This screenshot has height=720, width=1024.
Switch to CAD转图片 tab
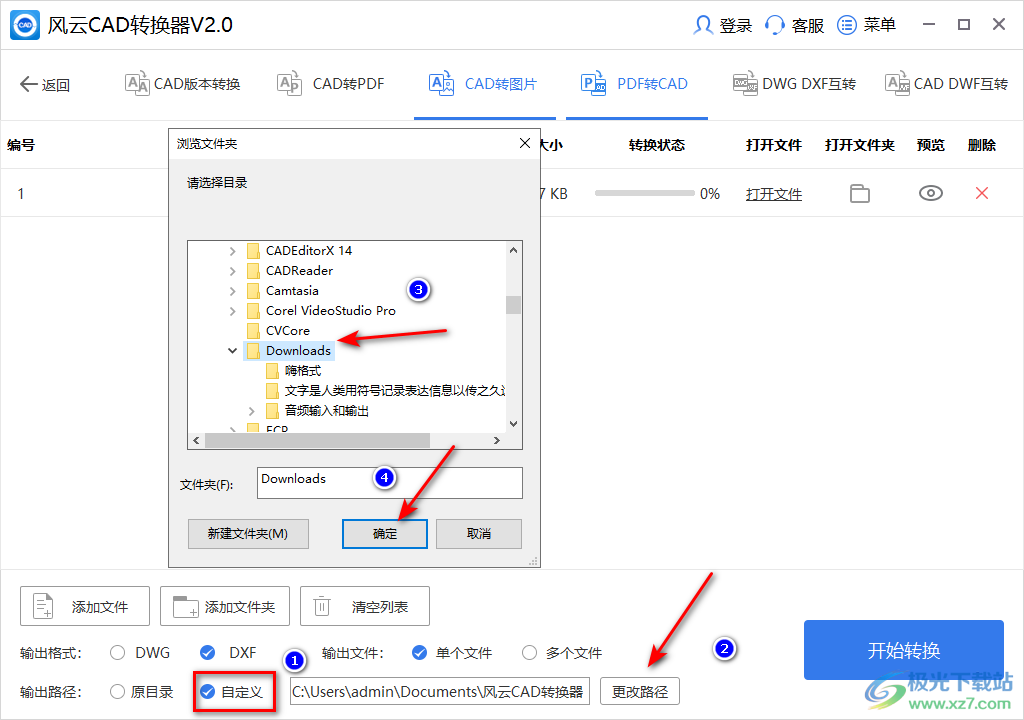pyautogui.click(x=483, y=84)
